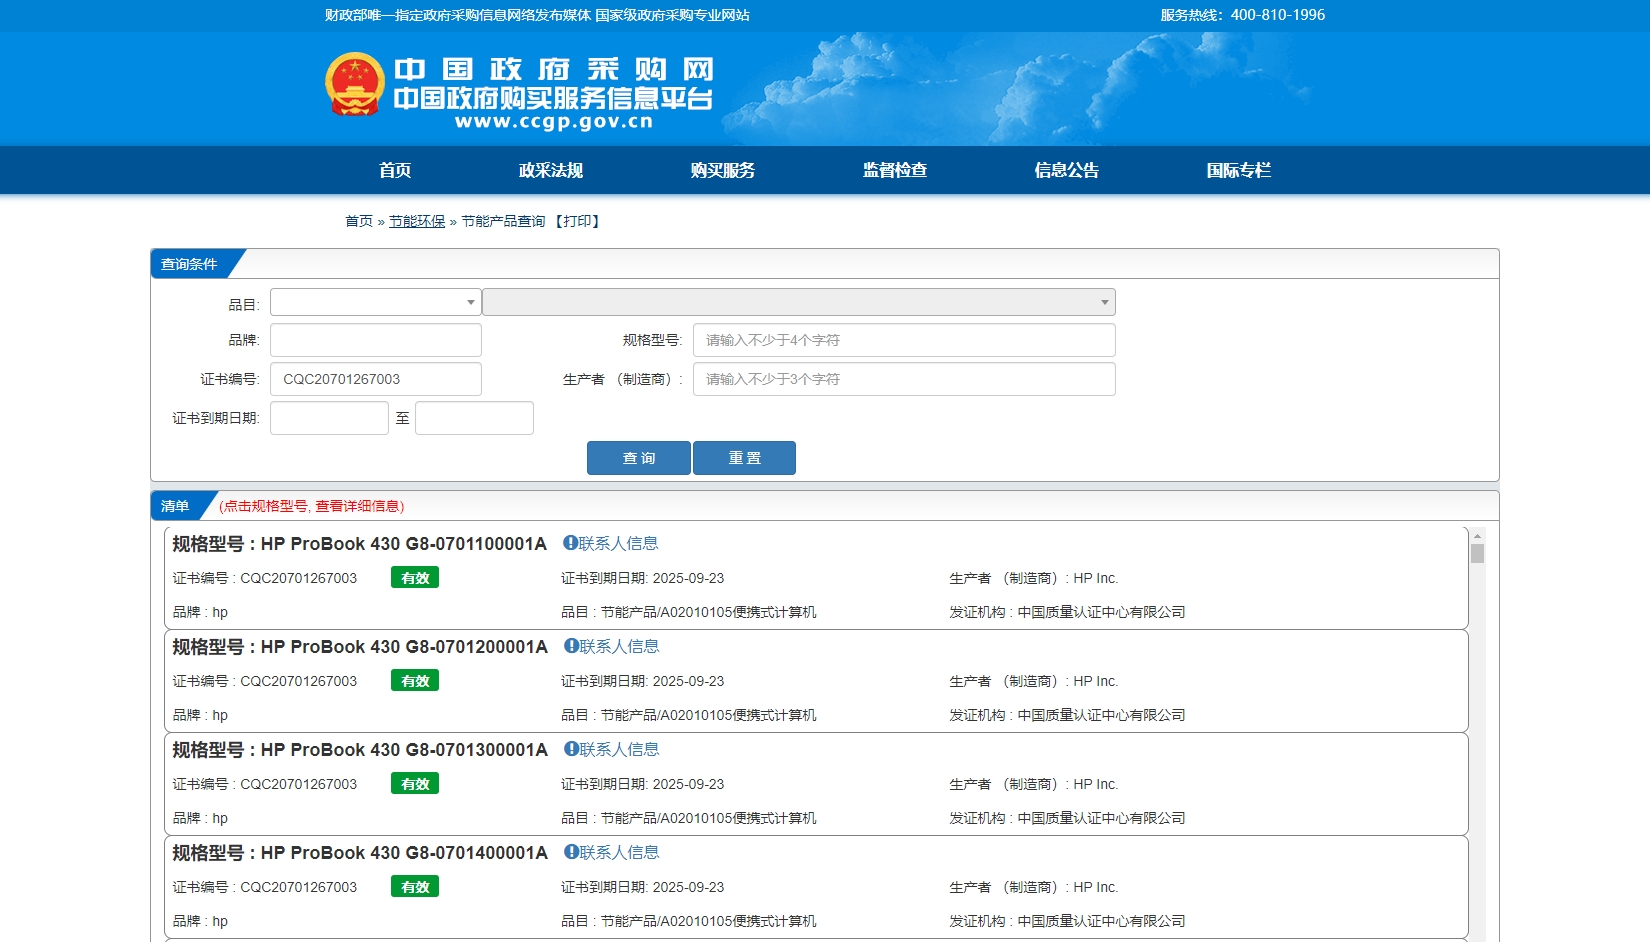Click the 规格型号 model input field

pos(904,340)
